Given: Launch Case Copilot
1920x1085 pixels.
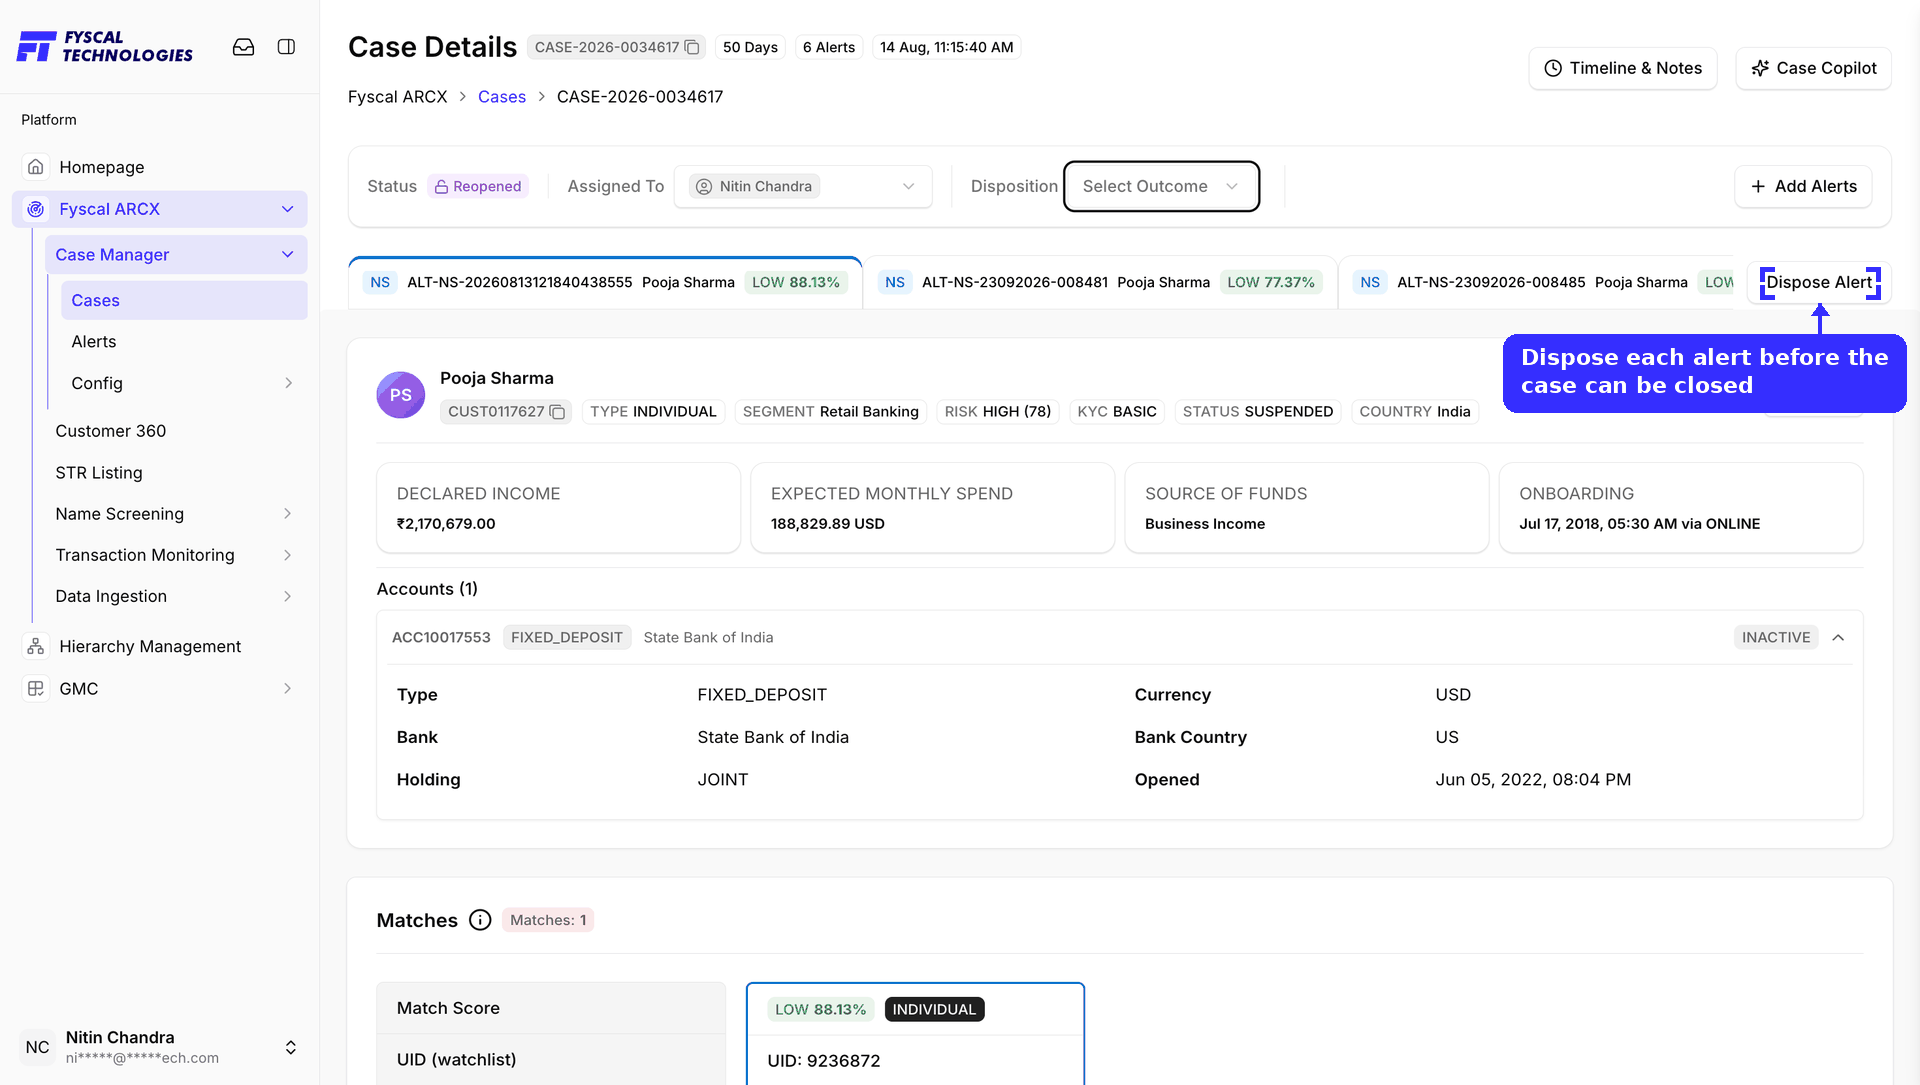Looking at the screenshot, I should 1813,68.
